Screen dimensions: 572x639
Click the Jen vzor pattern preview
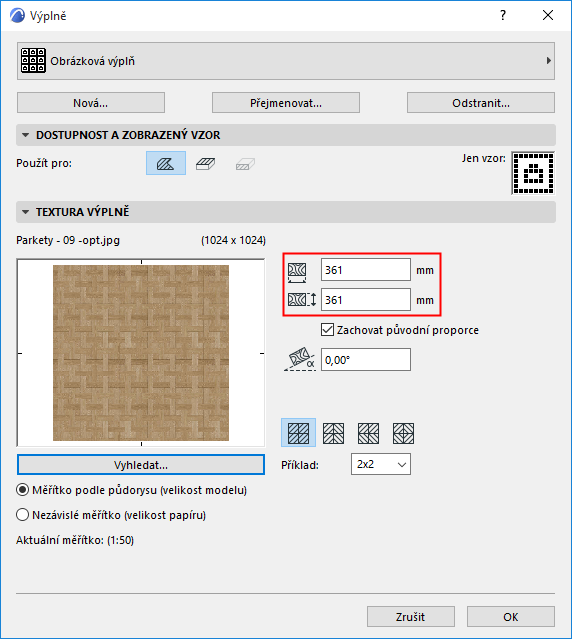tap(533, 173)
